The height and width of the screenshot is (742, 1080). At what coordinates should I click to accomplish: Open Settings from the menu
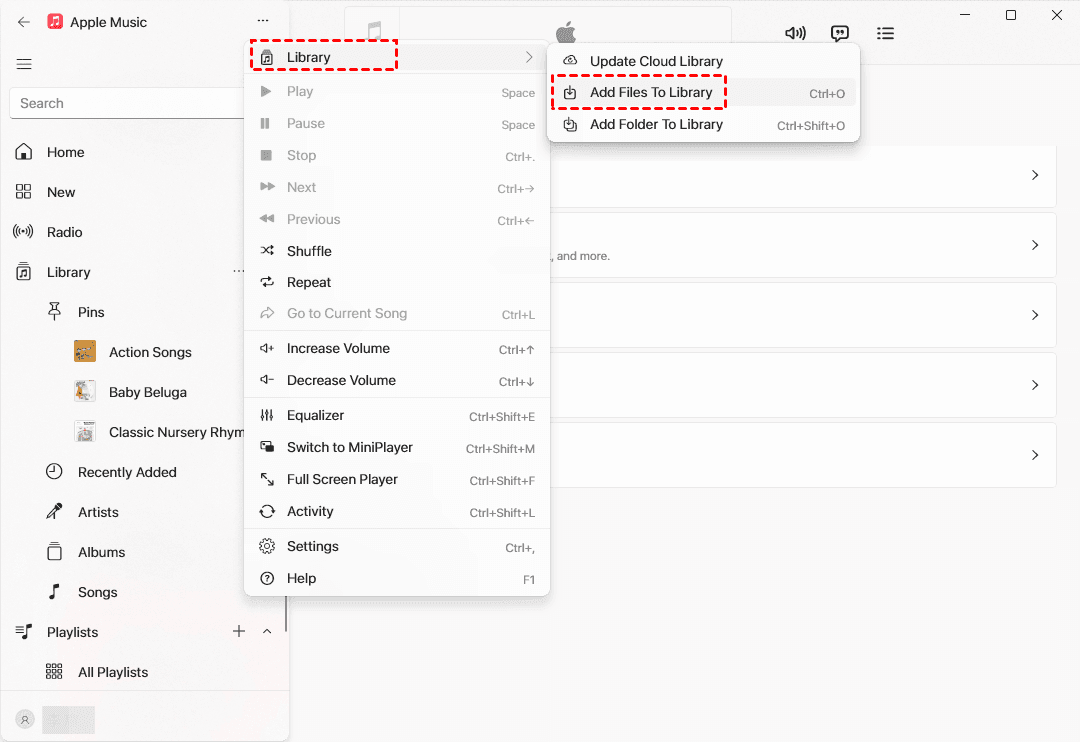[397, 546]
